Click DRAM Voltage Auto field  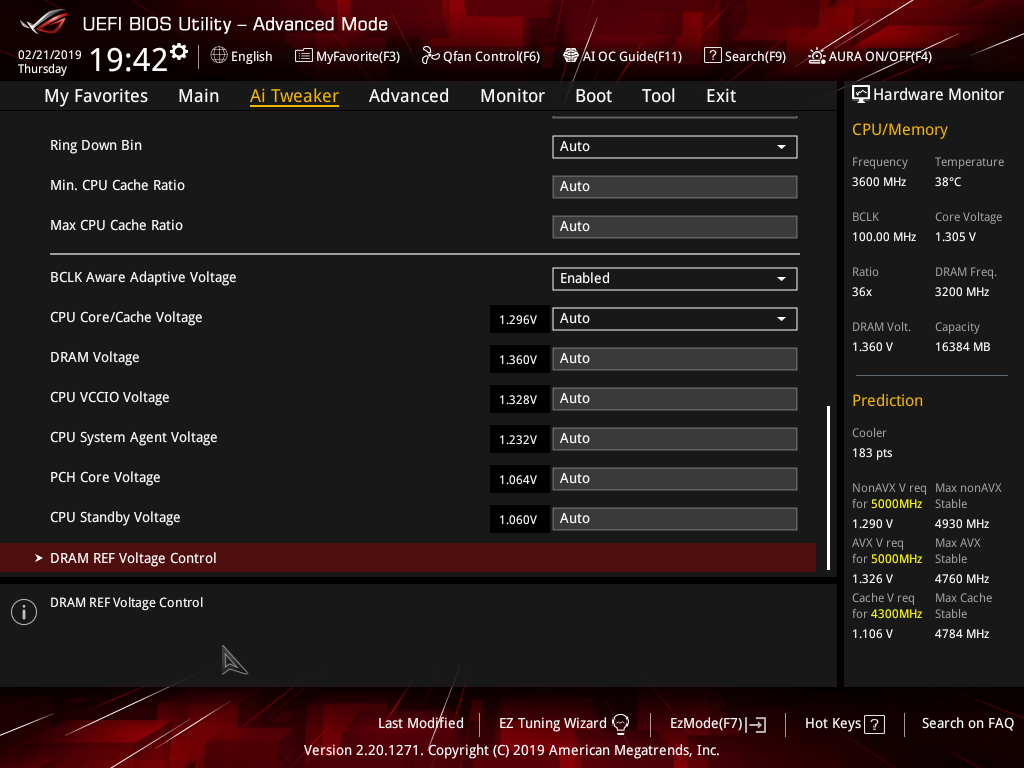pyautogui.click(x=675, y=359)
